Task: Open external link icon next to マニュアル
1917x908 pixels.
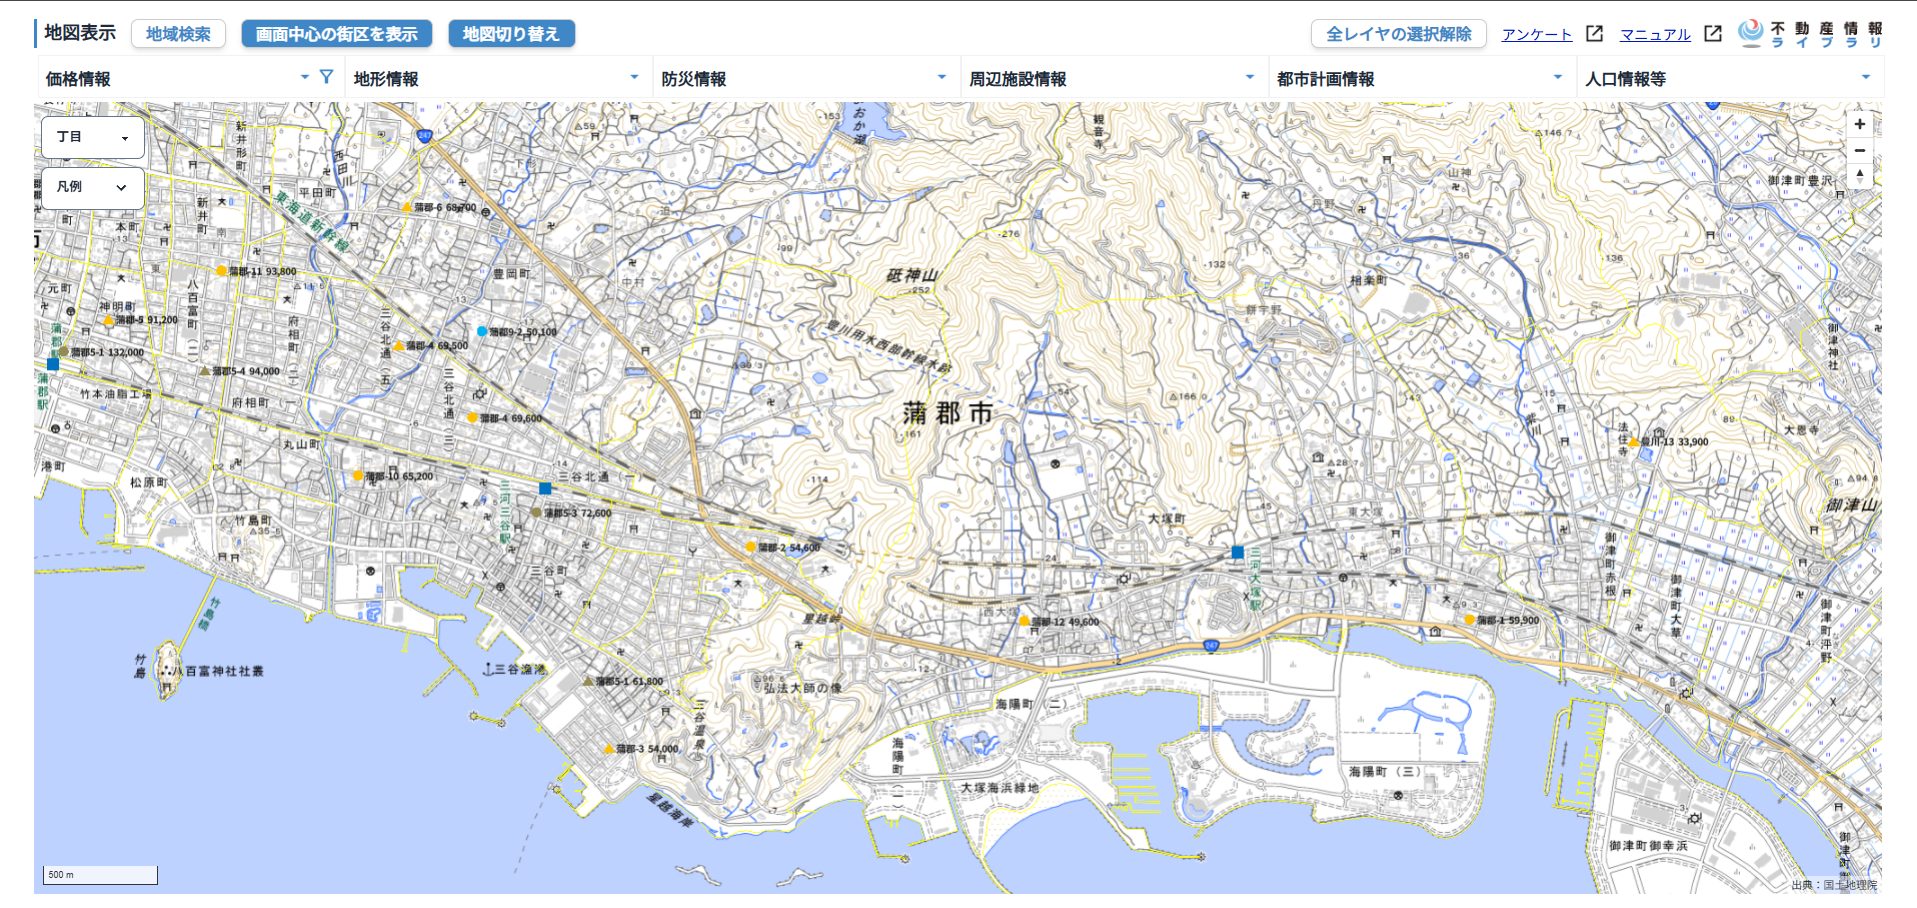Action: click(x=1713, y=34)
